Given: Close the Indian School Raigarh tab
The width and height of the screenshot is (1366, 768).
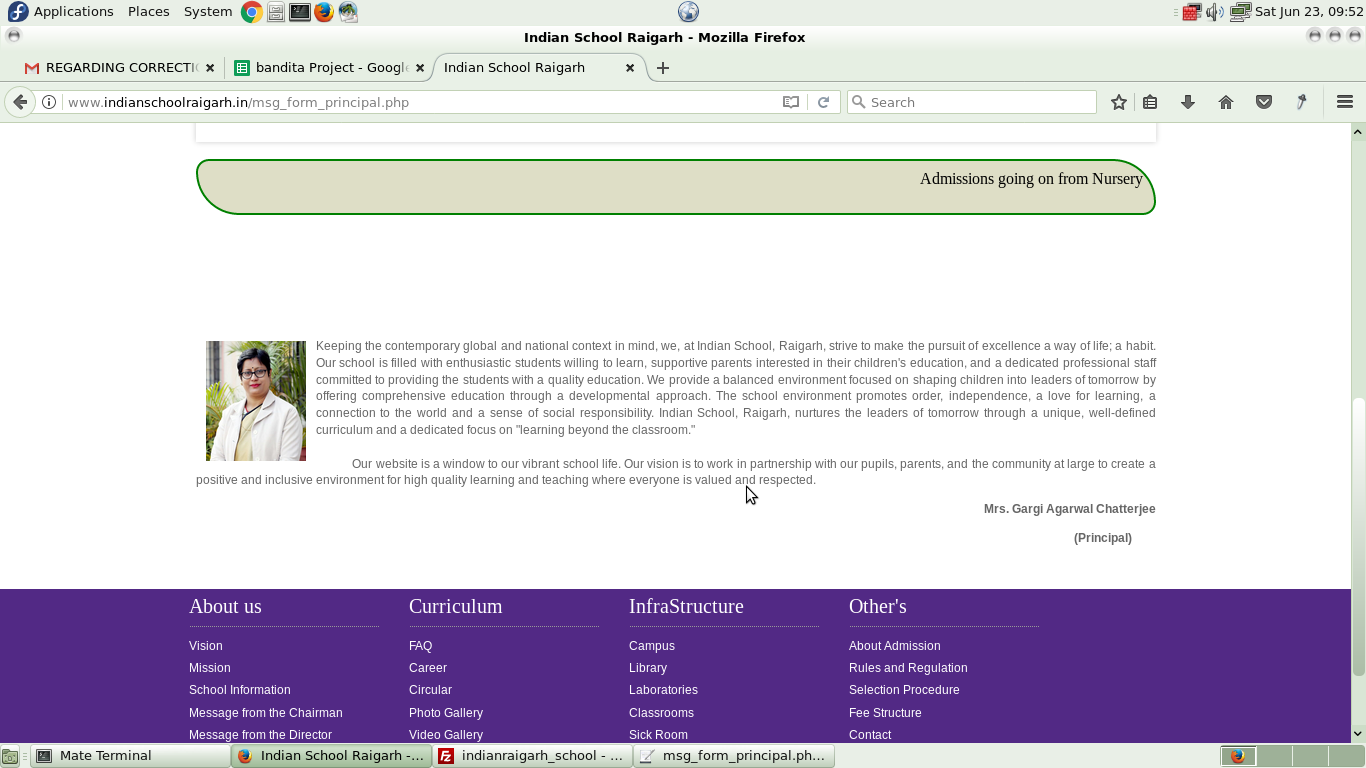Looking at the screenshot, I should point(630,68).
